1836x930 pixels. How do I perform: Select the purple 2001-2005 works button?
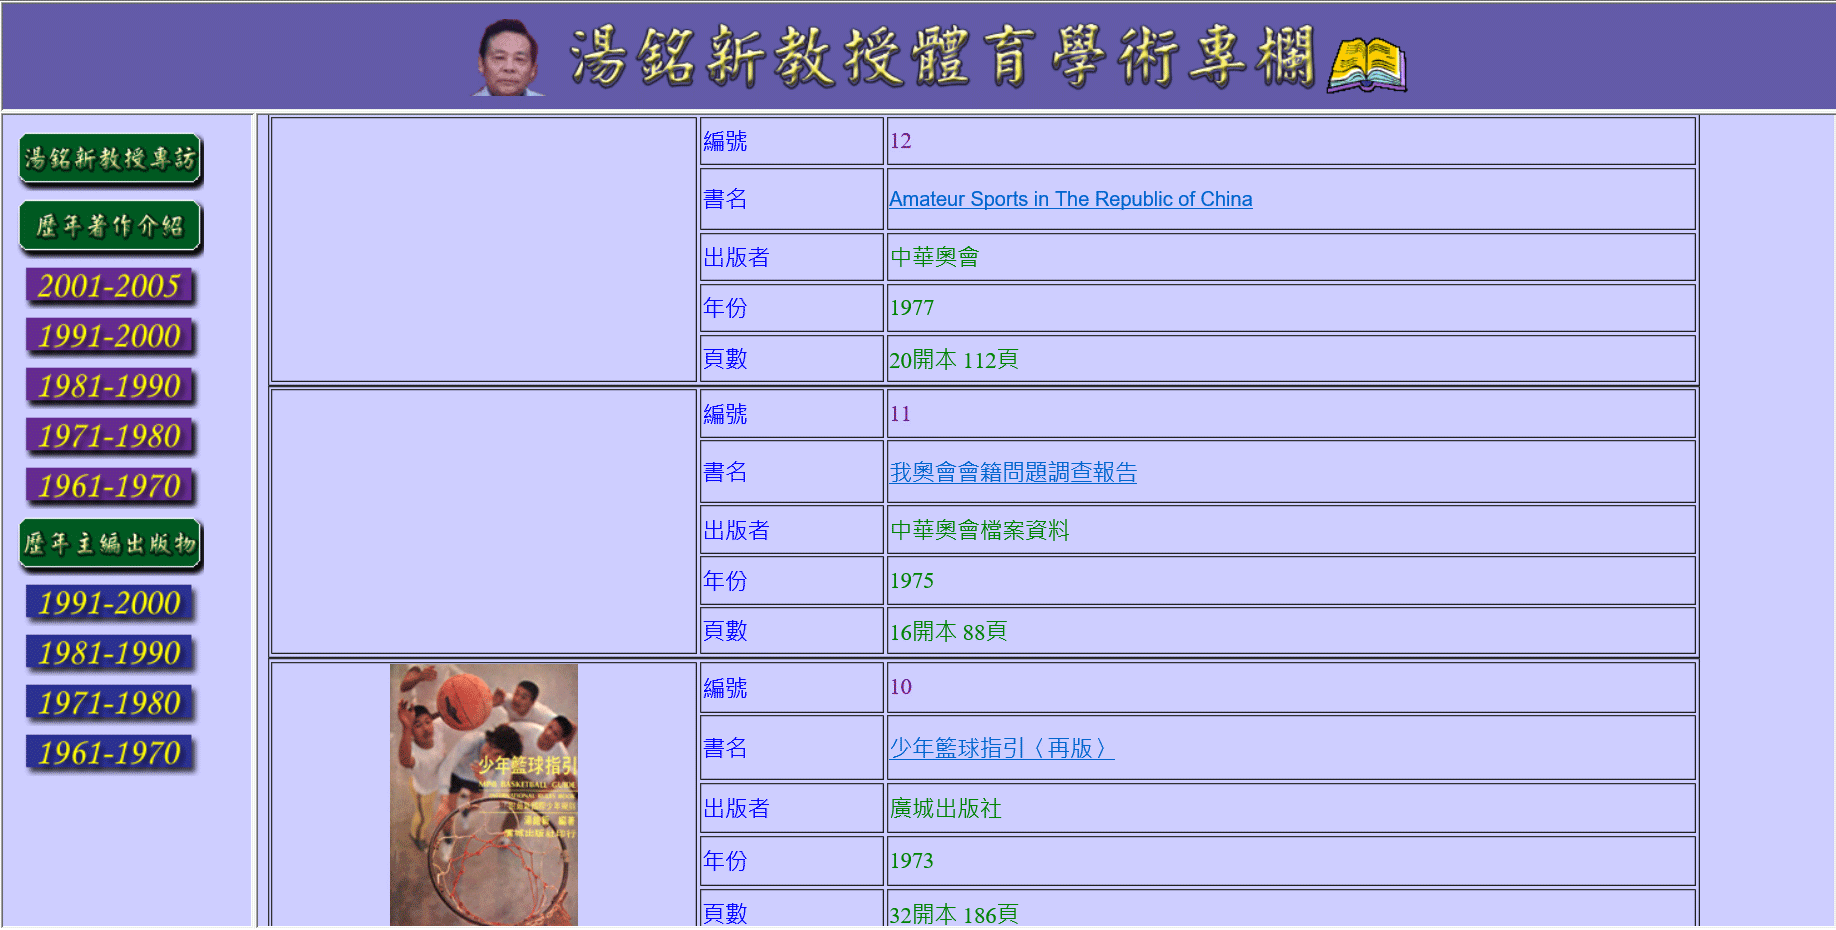pos(110,287)
